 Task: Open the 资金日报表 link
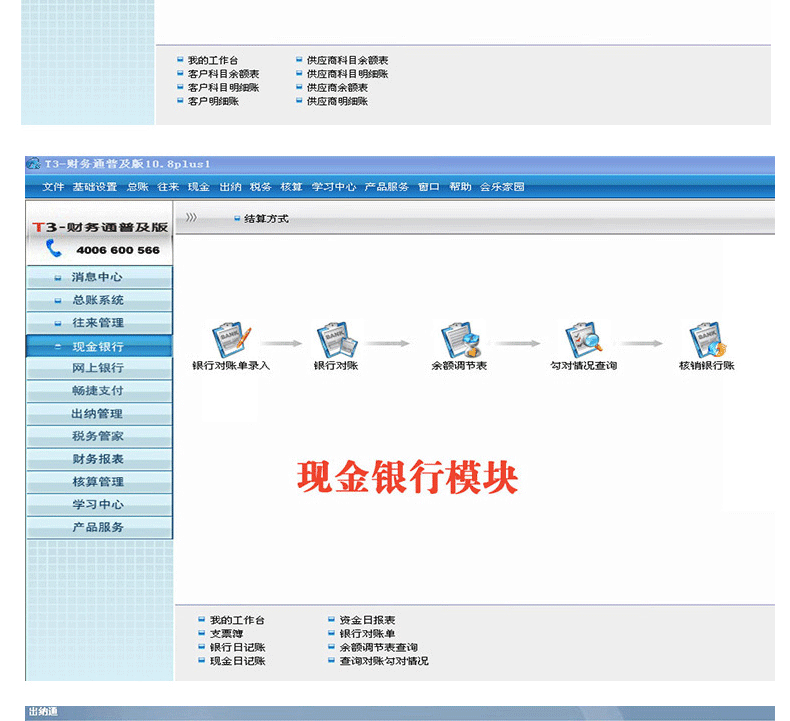click(x=367, y=620)
